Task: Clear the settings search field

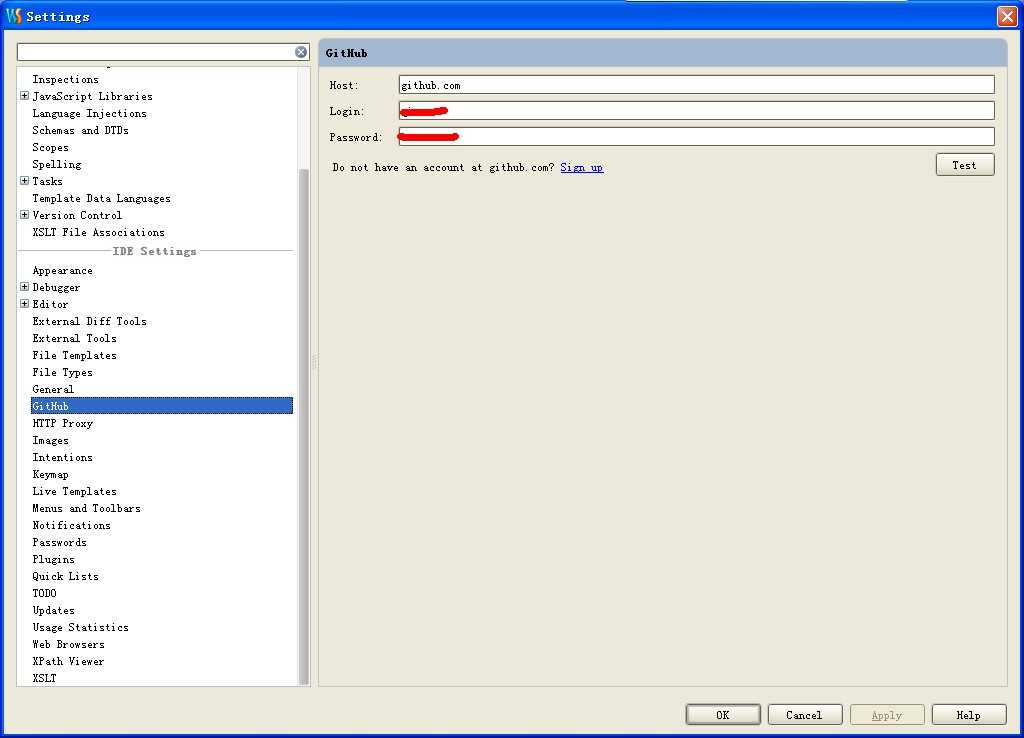Action: tap(300, 52)
